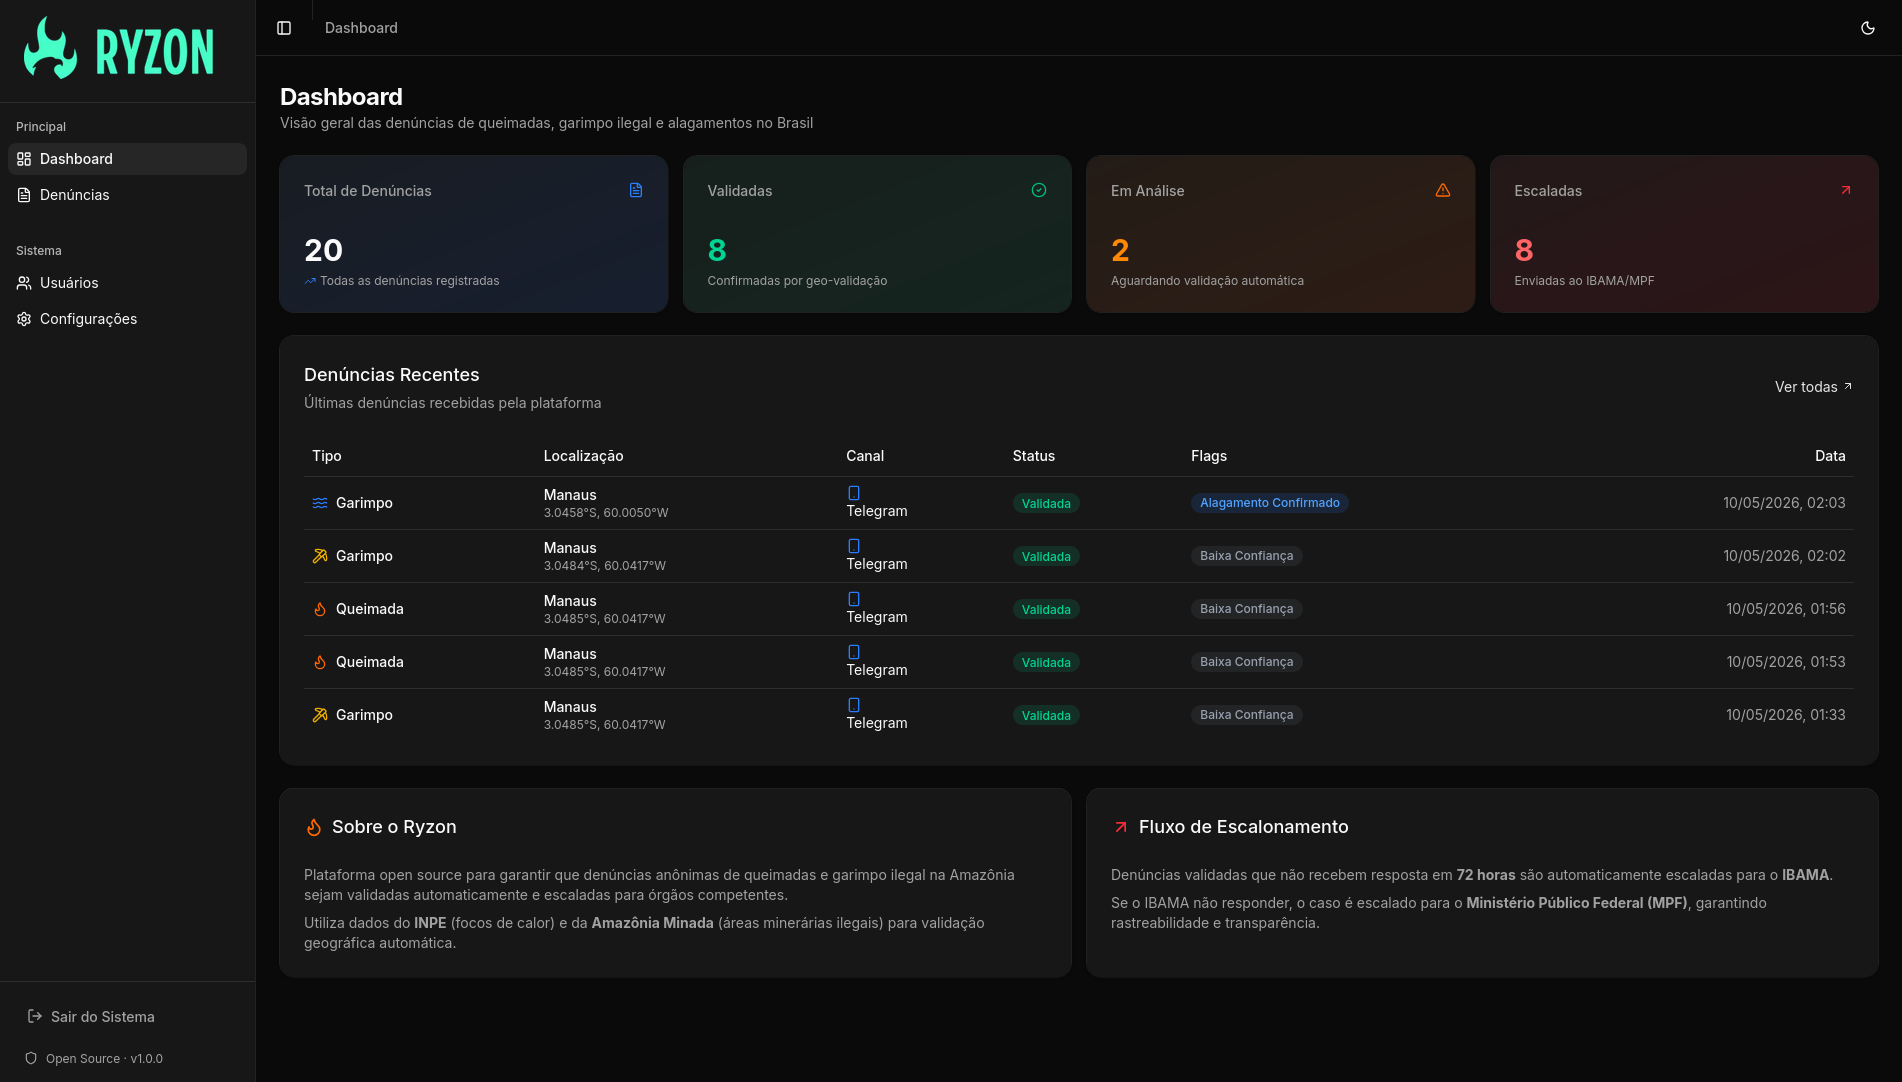Open Configurações in the sidebar
The height and width of the screenshot is (1082, 1902).
click(x=127, y=319)
